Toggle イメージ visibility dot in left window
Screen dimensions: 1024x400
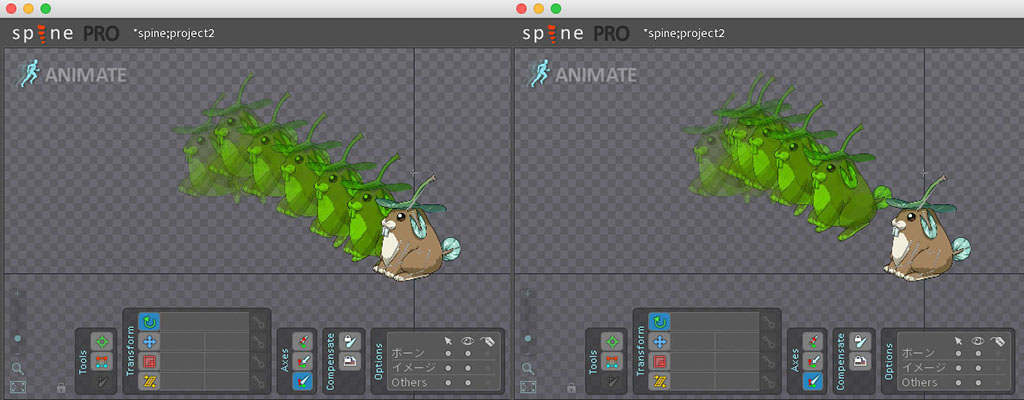tap(468, 368)
